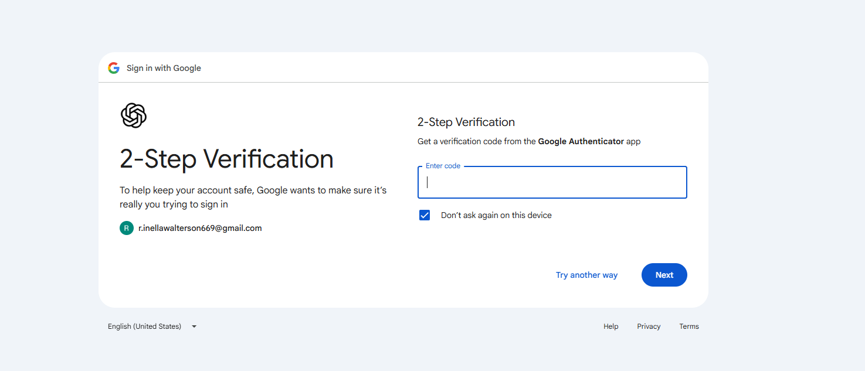Choose Try another way
Image resolution: width=865 pixels, height=371 pixels.
(x=586, y=275)
